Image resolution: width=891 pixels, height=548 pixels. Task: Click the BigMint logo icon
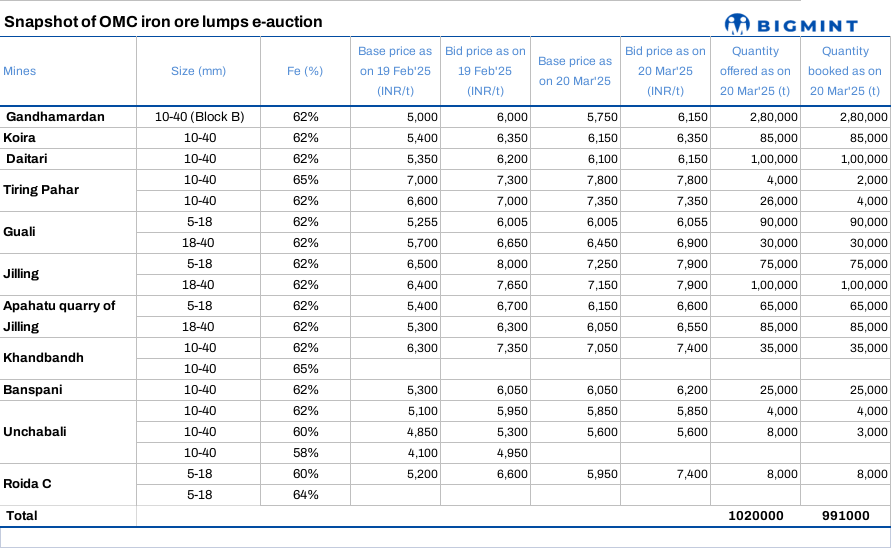(737, 22)
